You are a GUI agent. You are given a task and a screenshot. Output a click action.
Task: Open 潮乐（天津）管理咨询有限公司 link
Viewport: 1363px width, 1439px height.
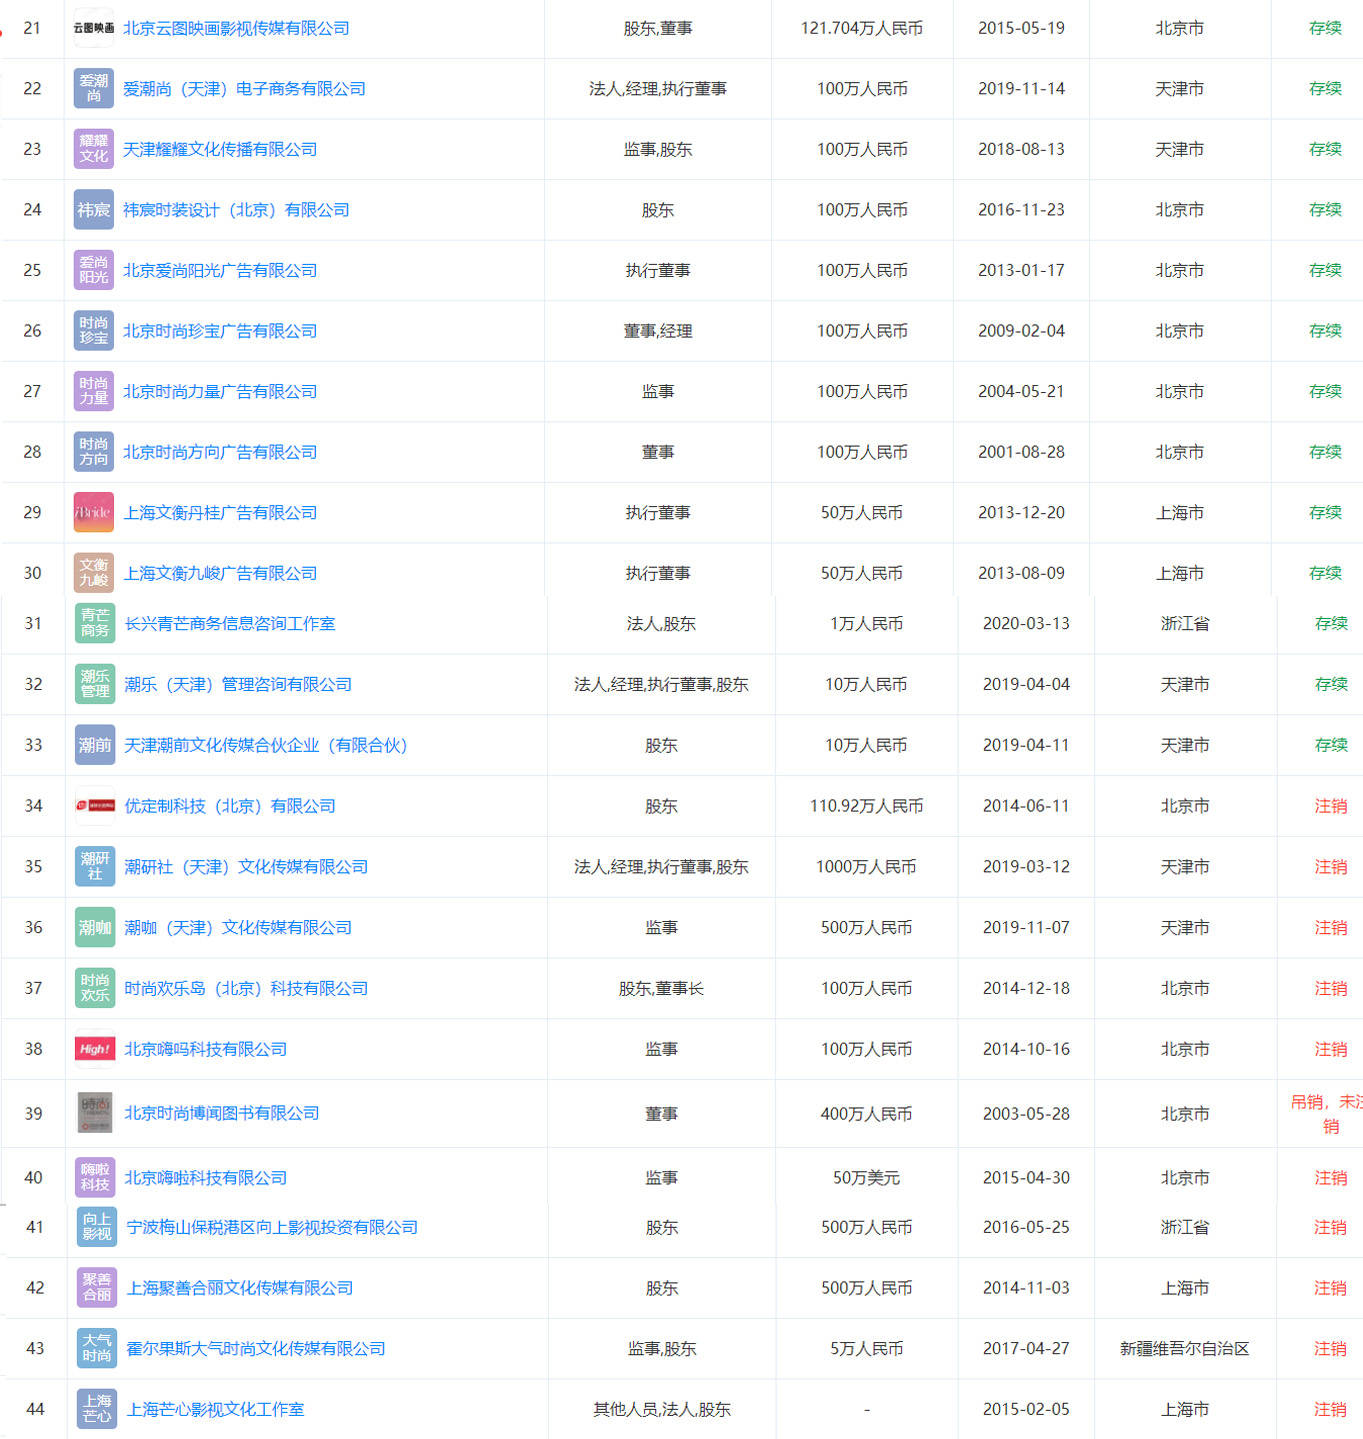(x=238, y=685)
